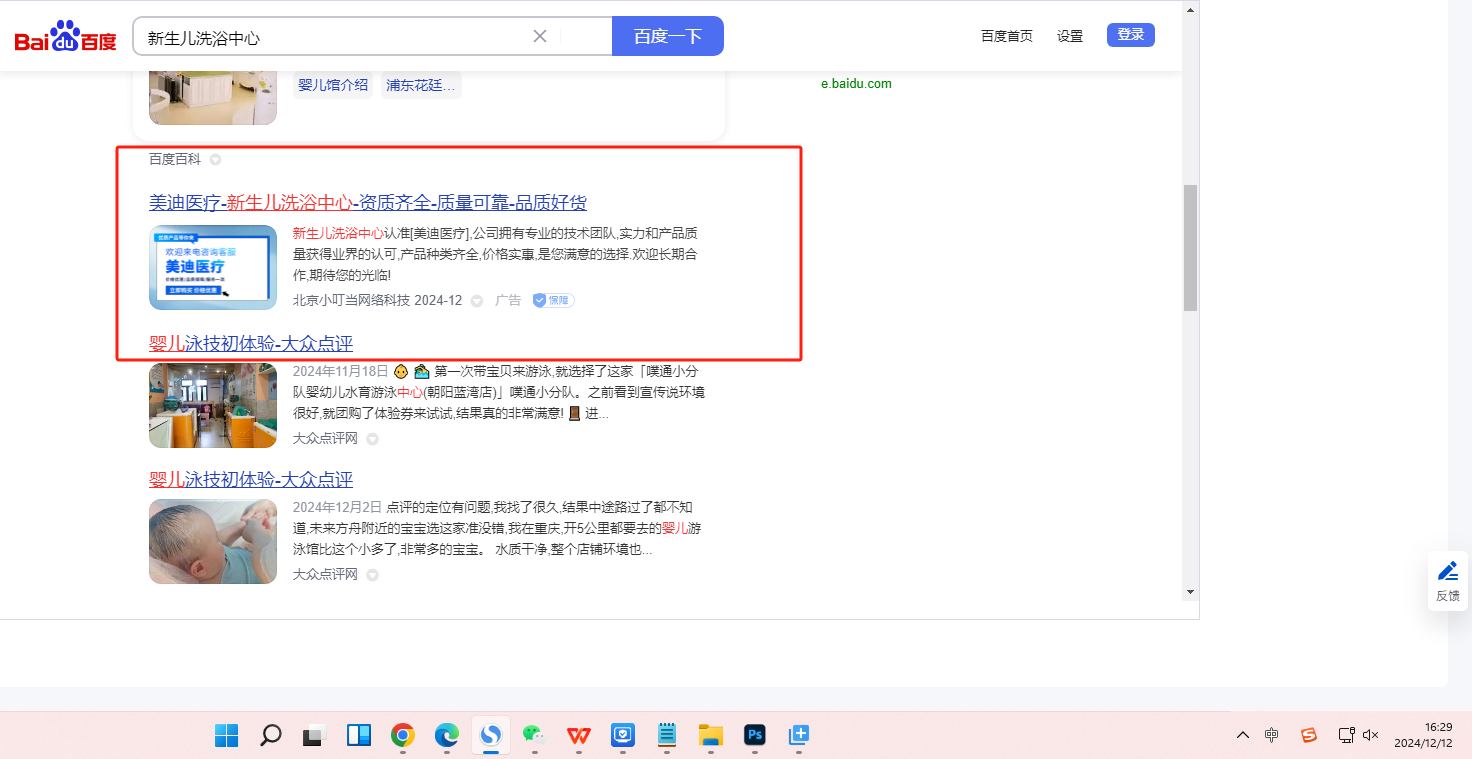This screenshot has width=1472, height=759.
Task: Toggle the 中 Chinese input mode indicator
Action: [x=1271, y=735]
